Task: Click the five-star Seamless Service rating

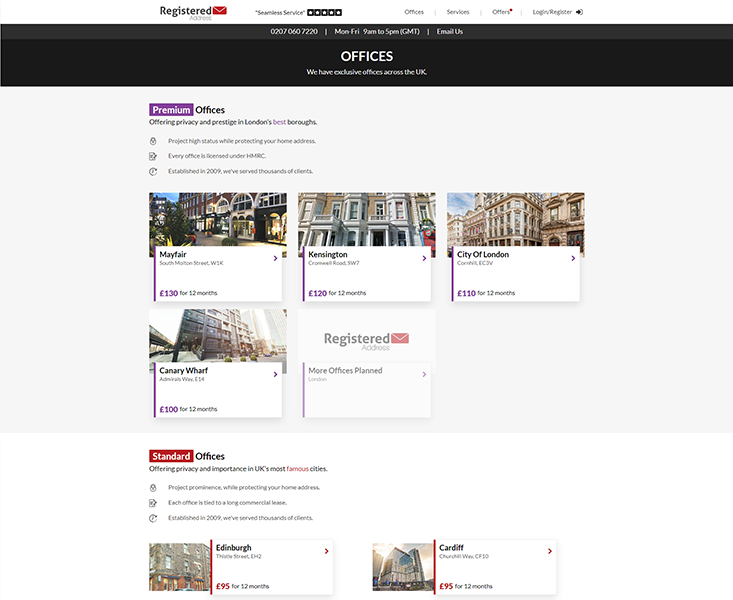Action: pyautogui.click(x=325, y=12)
